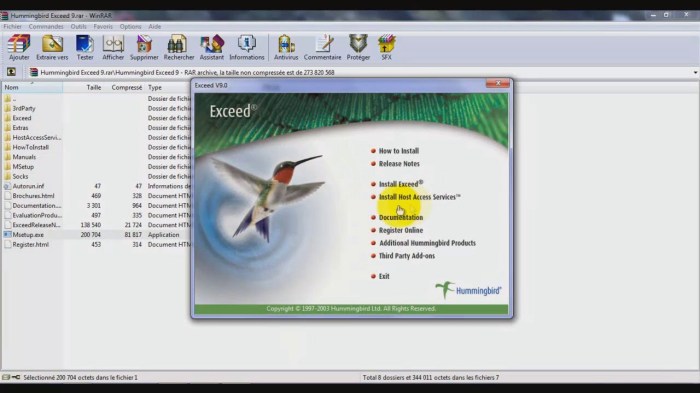The width and height of the screenshot is (700, 393).
Task: Select the Exceed folder in list
Action: coord(22,118)
